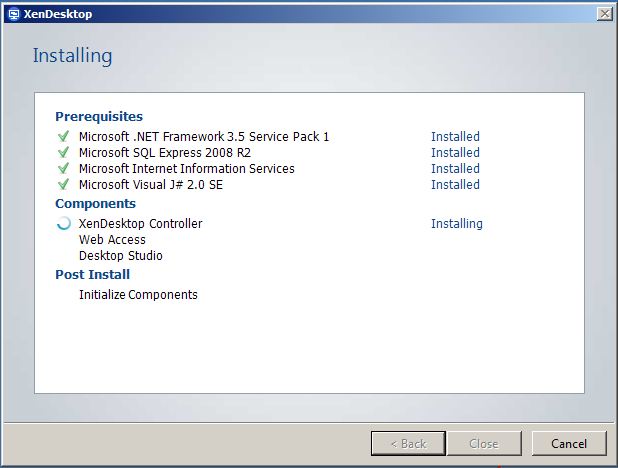Click the Cancel button
618x468 pixels.
(x=569, y=444)
